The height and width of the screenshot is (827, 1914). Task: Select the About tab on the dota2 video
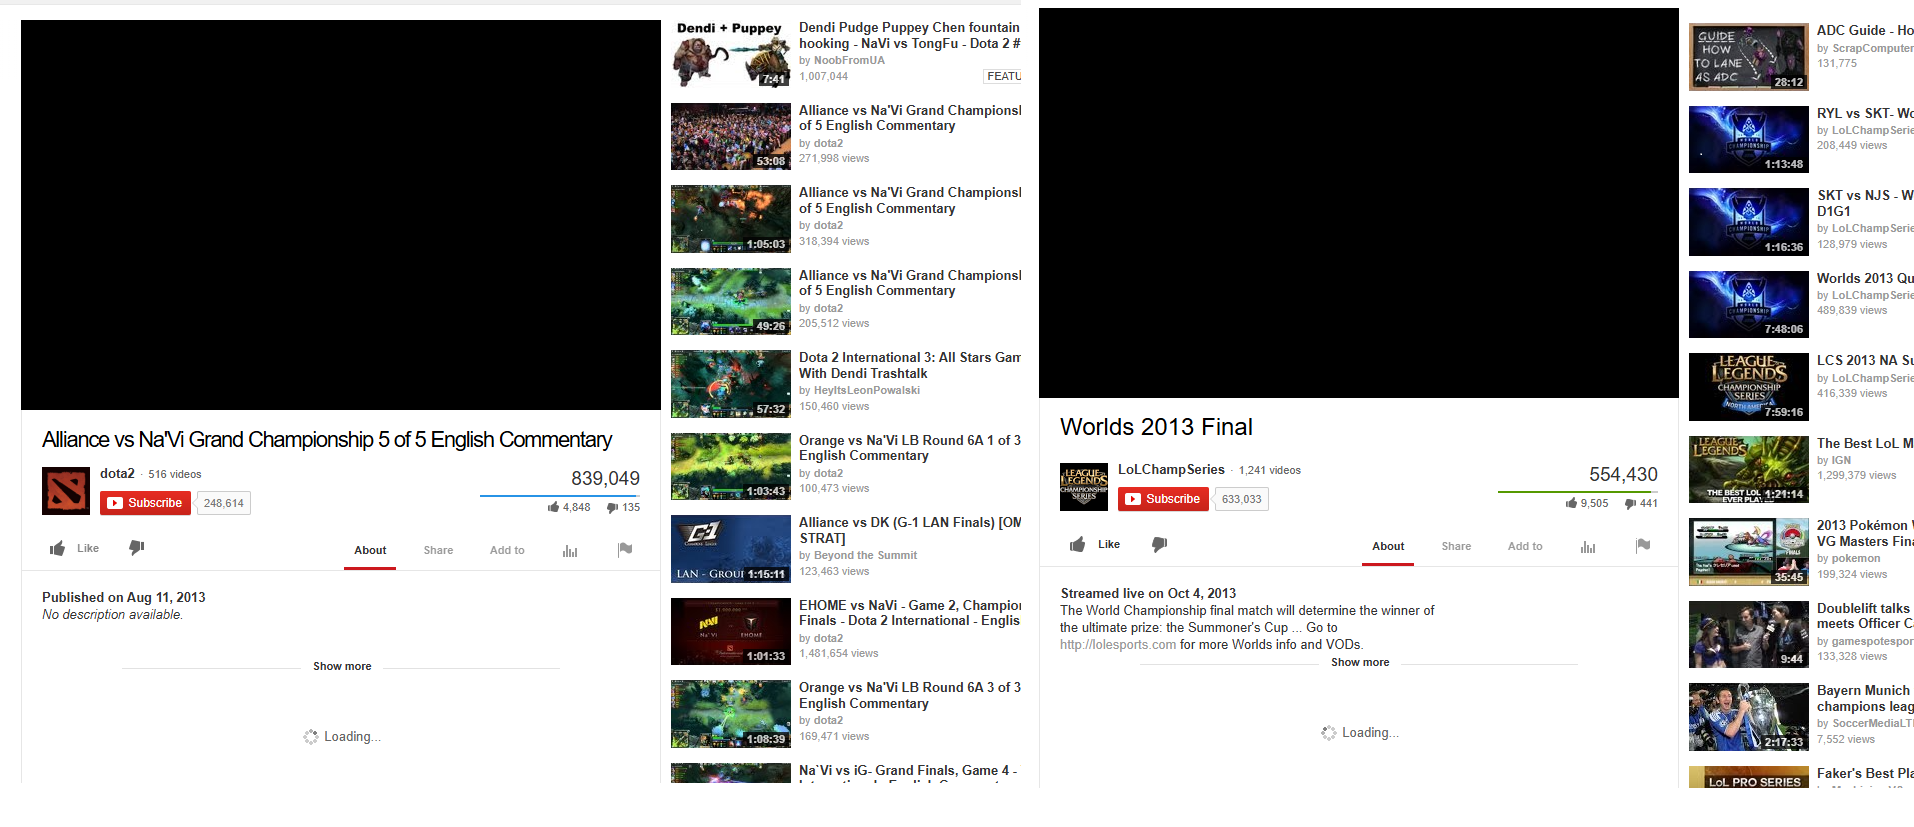370,550
